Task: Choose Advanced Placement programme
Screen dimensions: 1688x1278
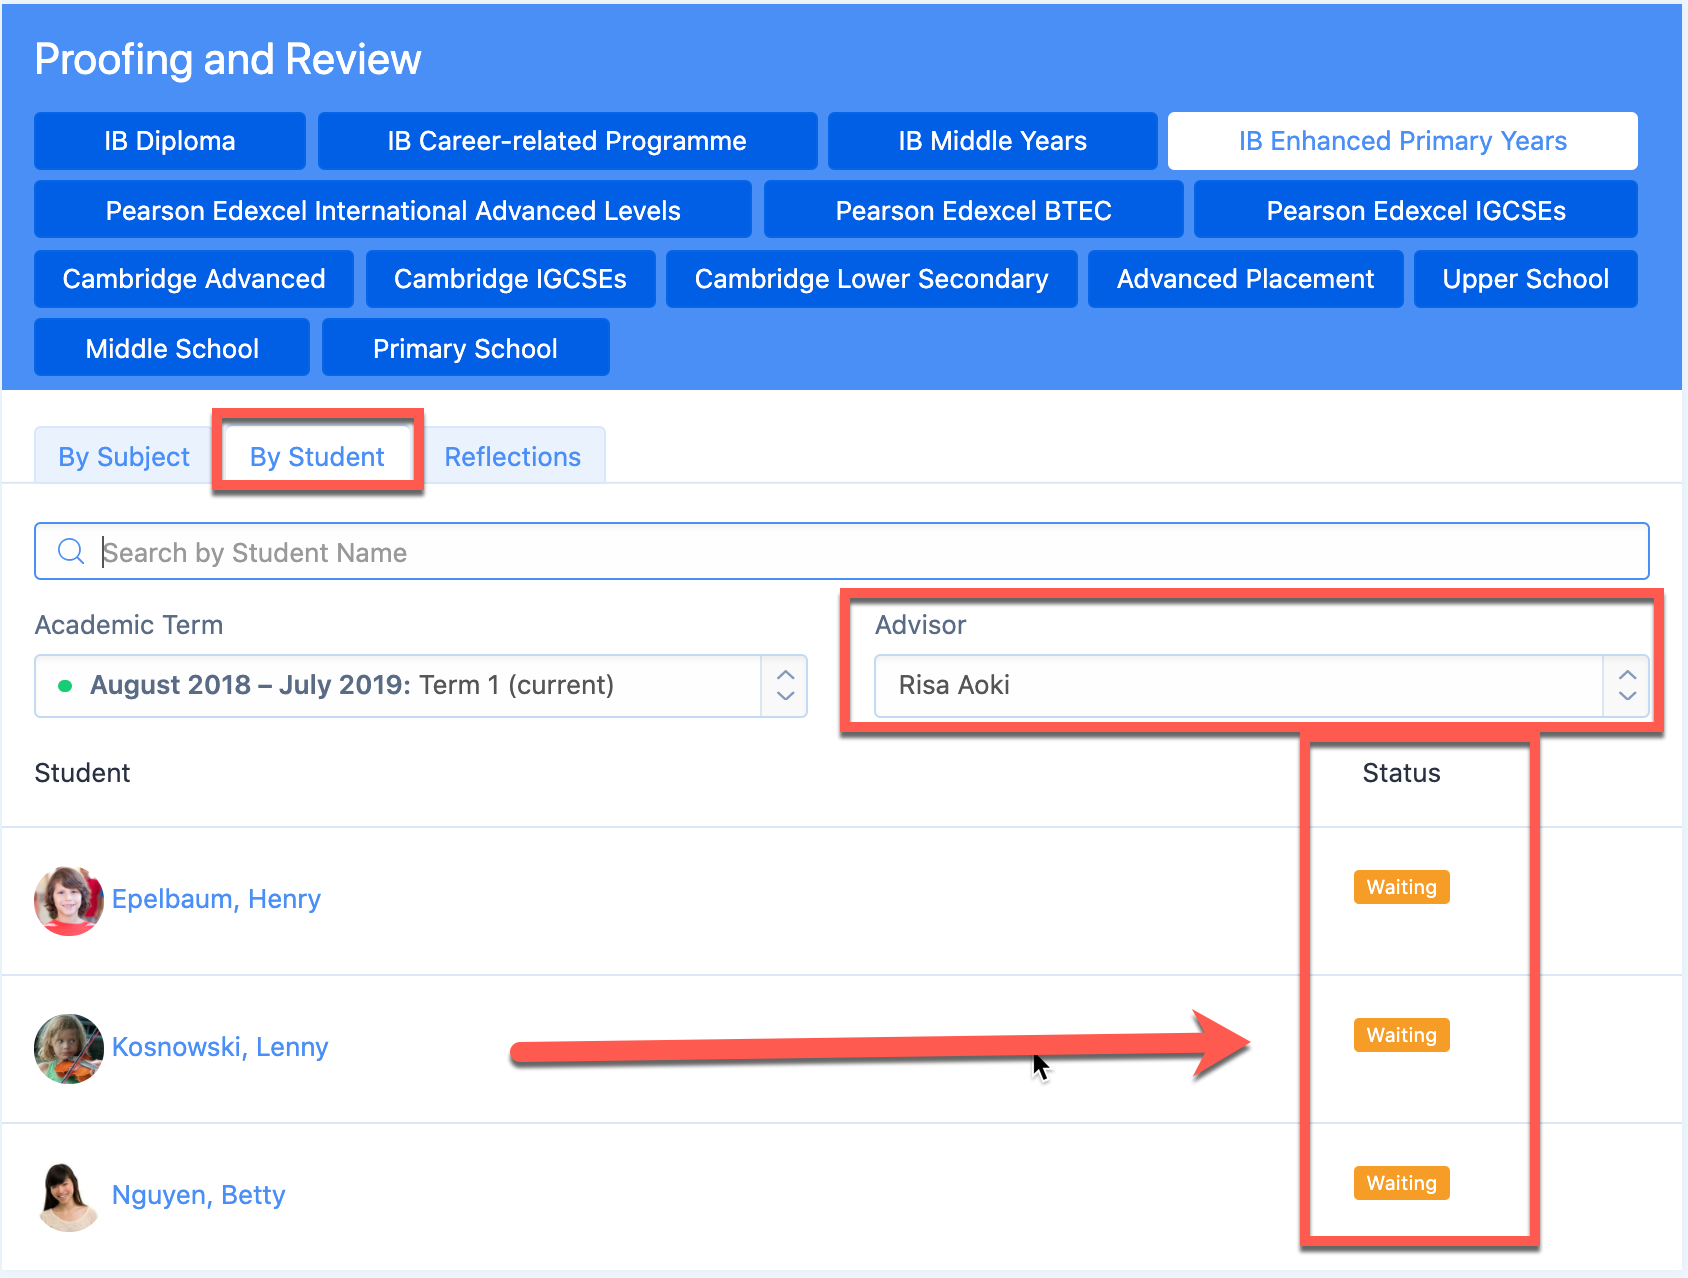Action: pyautogui.click(x=1245, y=279)
